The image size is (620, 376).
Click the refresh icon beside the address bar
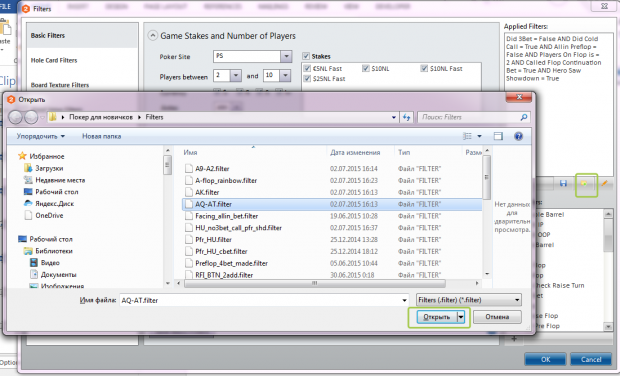(406, 117)
